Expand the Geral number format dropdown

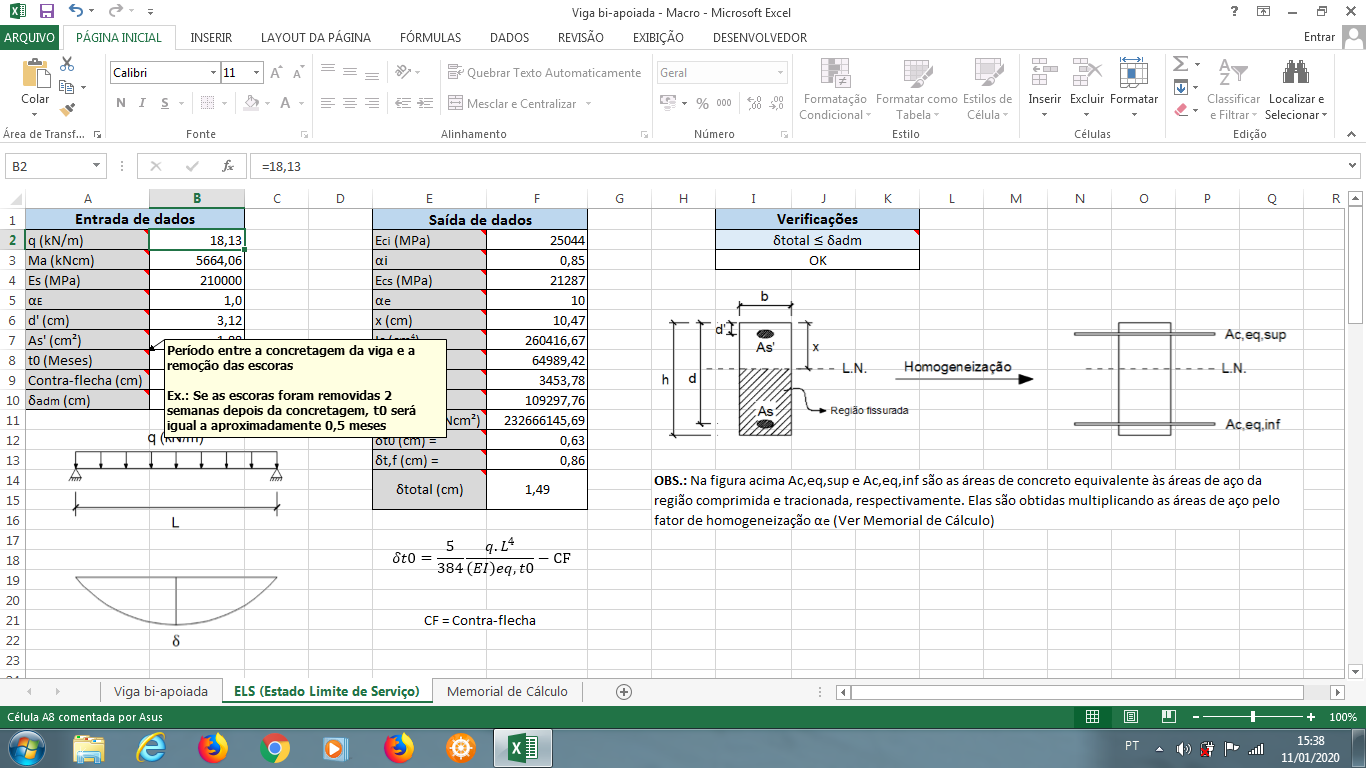(781, 73)
